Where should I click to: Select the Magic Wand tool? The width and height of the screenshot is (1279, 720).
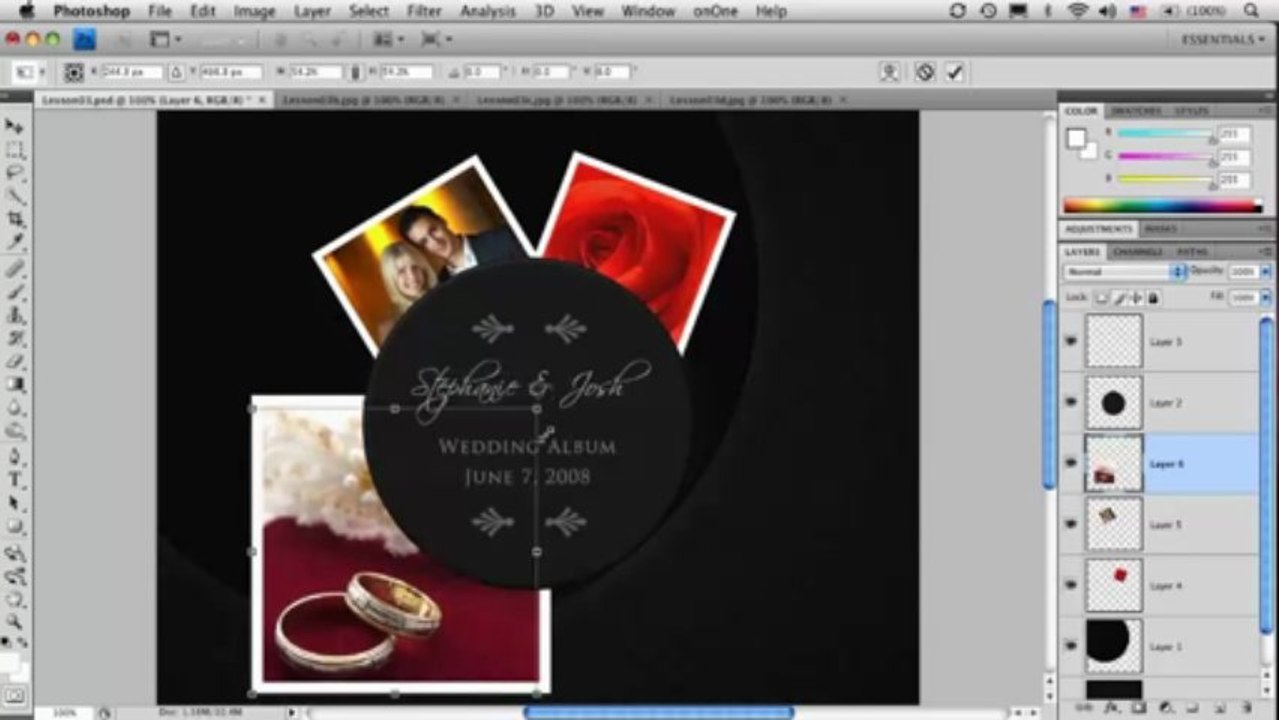[15, 196]
